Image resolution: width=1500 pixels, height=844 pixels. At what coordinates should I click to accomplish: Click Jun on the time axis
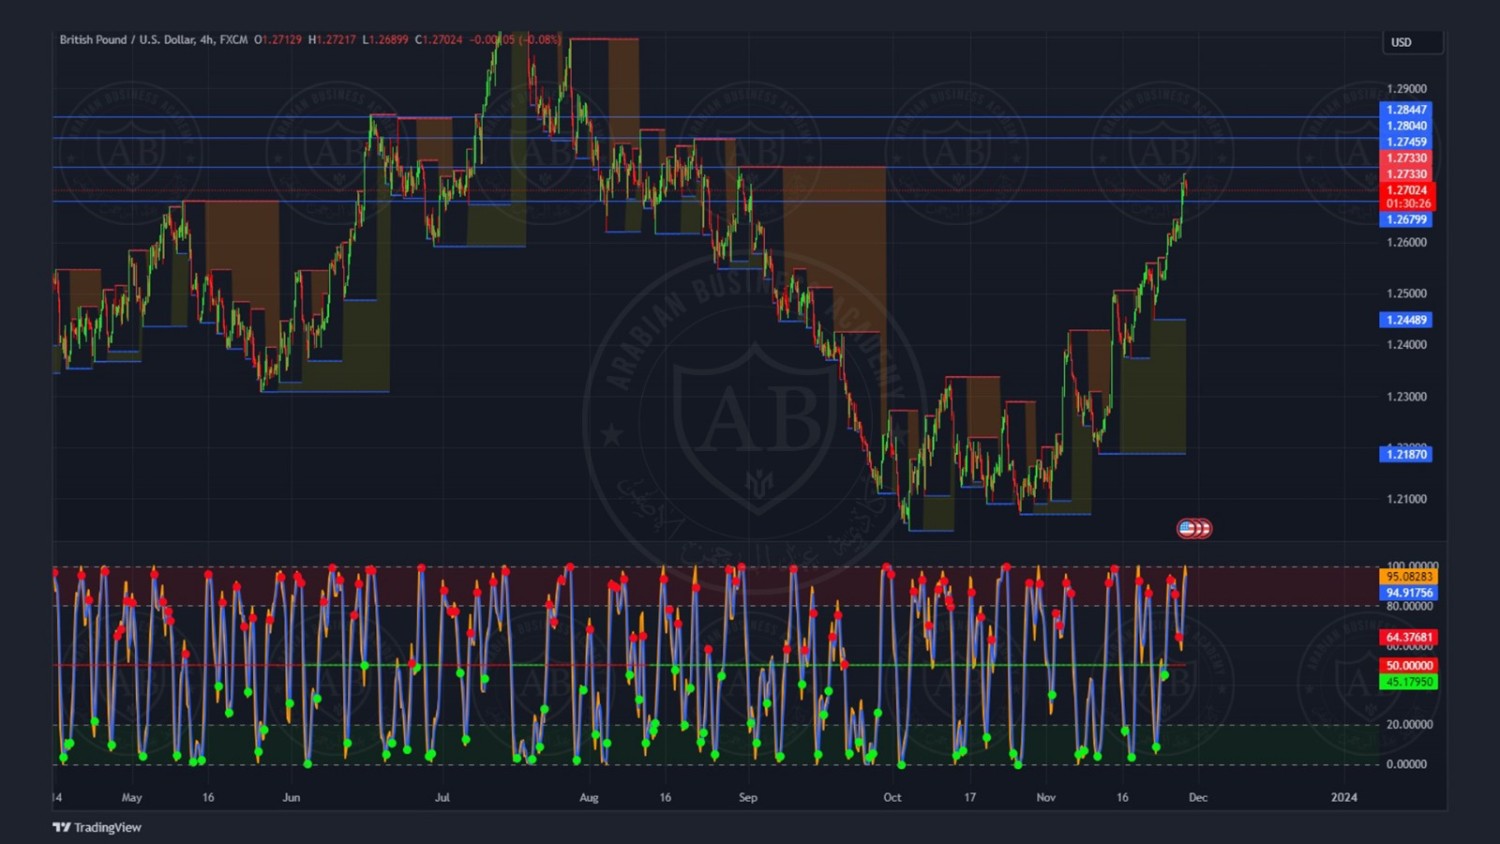coord(291,798)
